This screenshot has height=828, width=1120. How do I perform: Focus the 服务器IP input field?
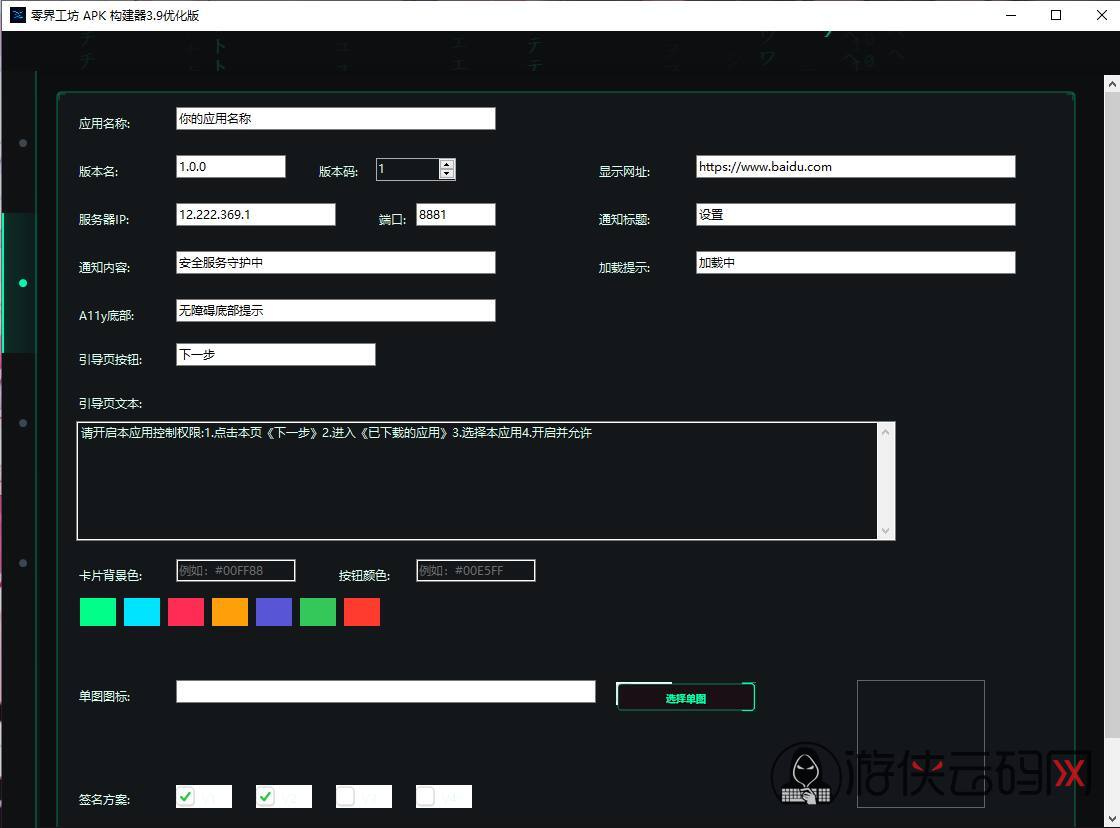(x=255, y=215)
